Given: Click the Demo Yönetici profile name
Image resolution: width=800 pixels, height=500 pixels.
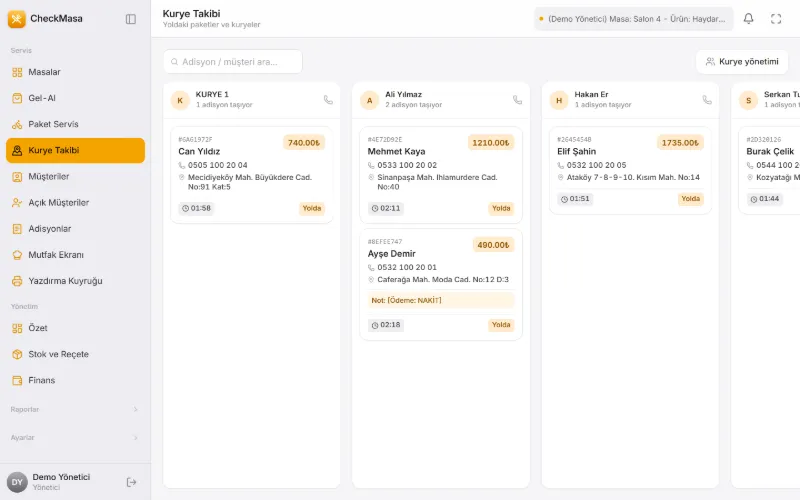Looking at the screenshot, I should tap(61, 477).
